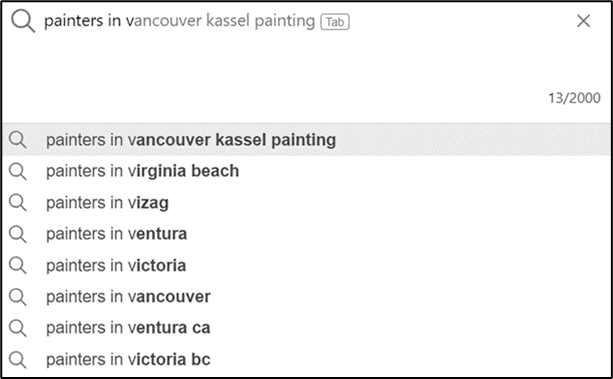Clear the search box with X

click(x=583, y=21)
